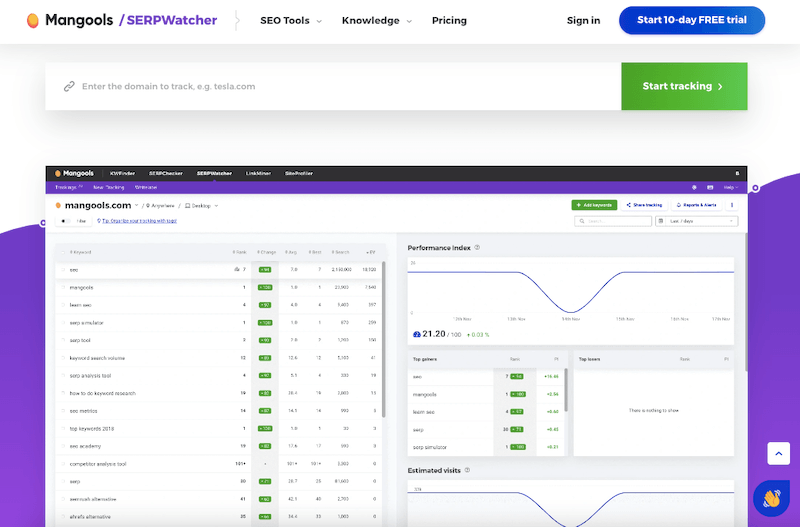Click the how to do keyword research row
This screenshot has width=800, height=527.
point(218,393)
